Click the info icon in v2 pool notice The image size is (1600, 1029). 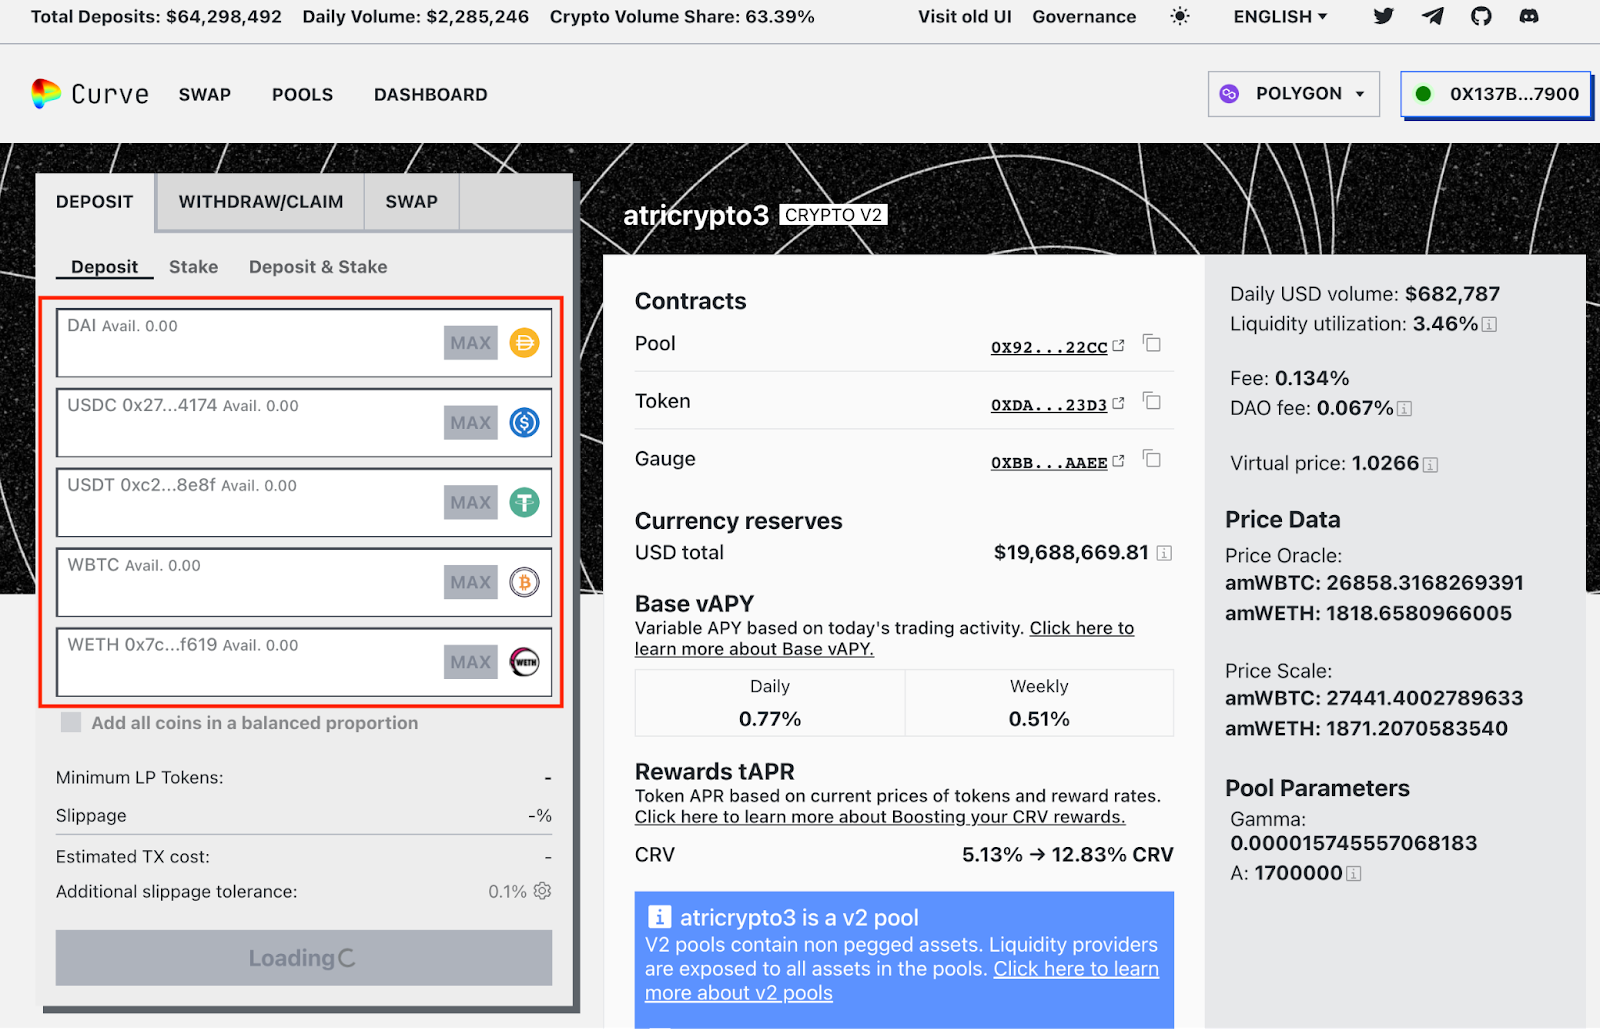[659, 917]
